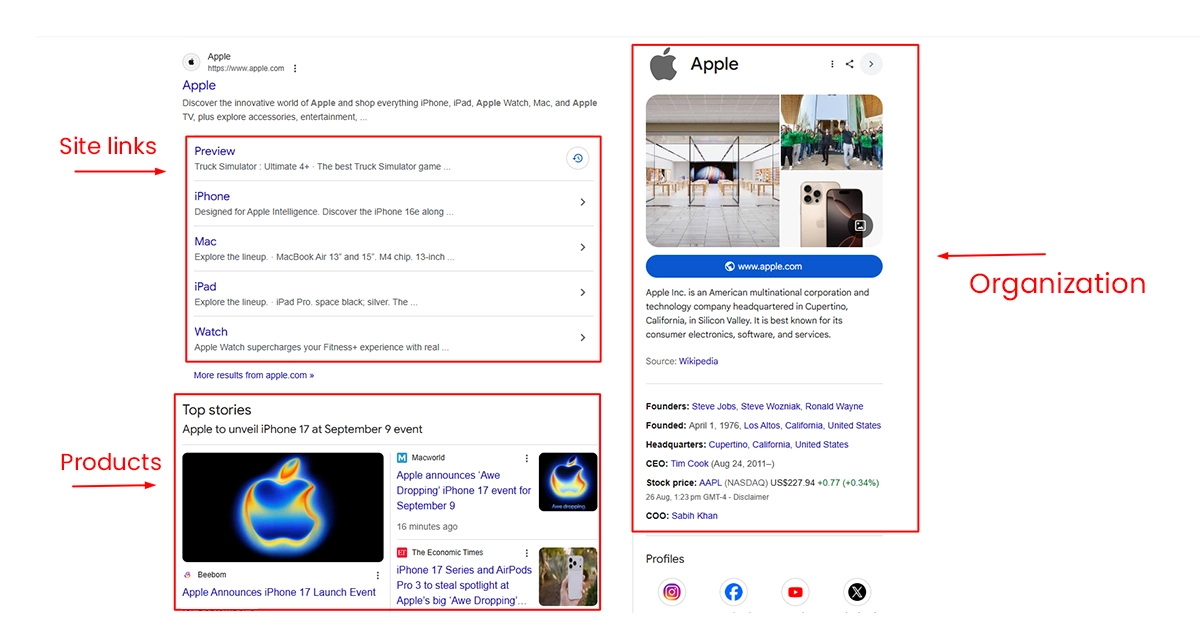Open the Apple store interior photo
This screenshot has height=628, width=1200.
[712, 171]
